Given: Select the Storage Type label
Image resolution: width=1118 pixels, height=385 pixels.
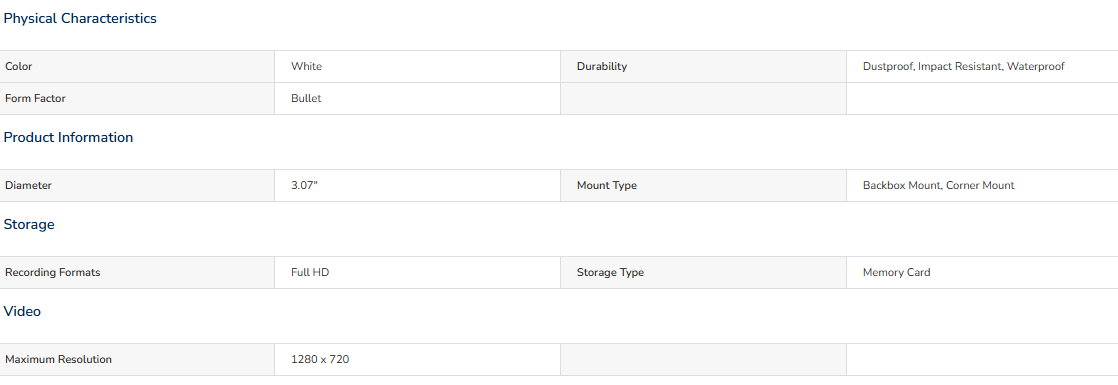Looking at the screenshot, I should [610, 272].
